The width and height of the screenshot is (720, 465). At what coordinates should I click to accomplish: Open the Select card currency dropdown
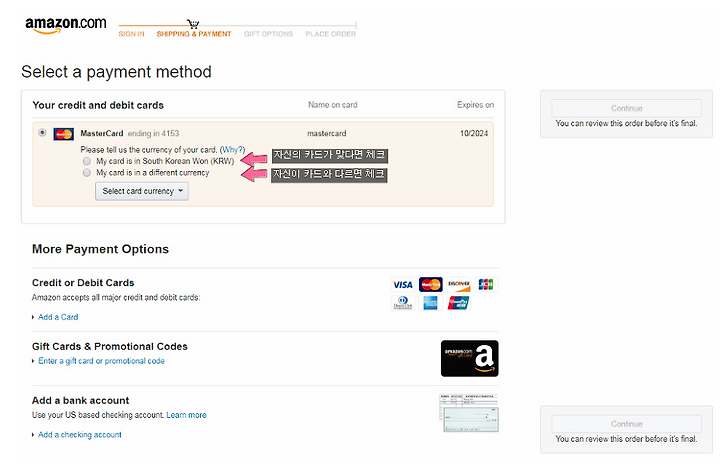point(142,191)
